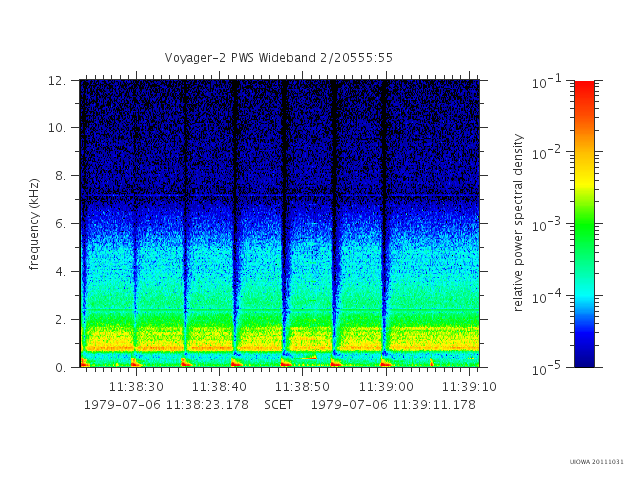The height and width of the screenshot is (480, 640).
Task: Click the '0.' frequency tick label
Action: (x=60, y=368)
